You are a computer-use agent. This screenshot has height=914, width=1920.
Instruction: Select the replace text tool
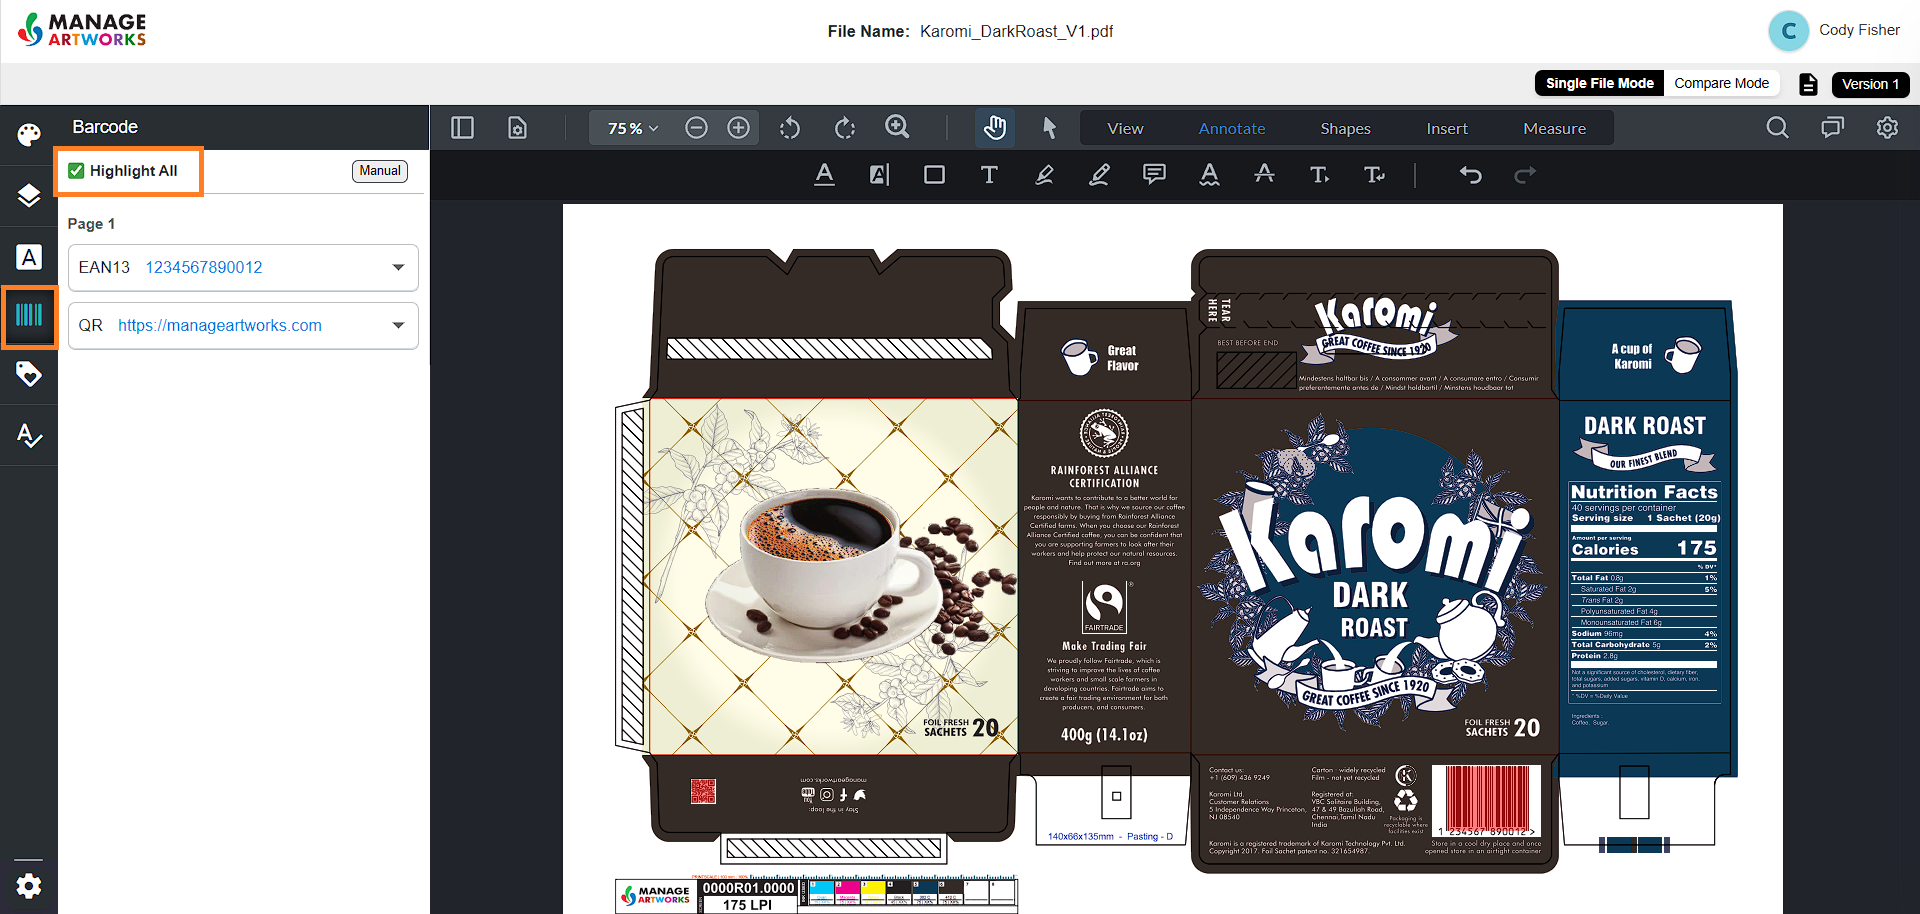[1374, 175]
